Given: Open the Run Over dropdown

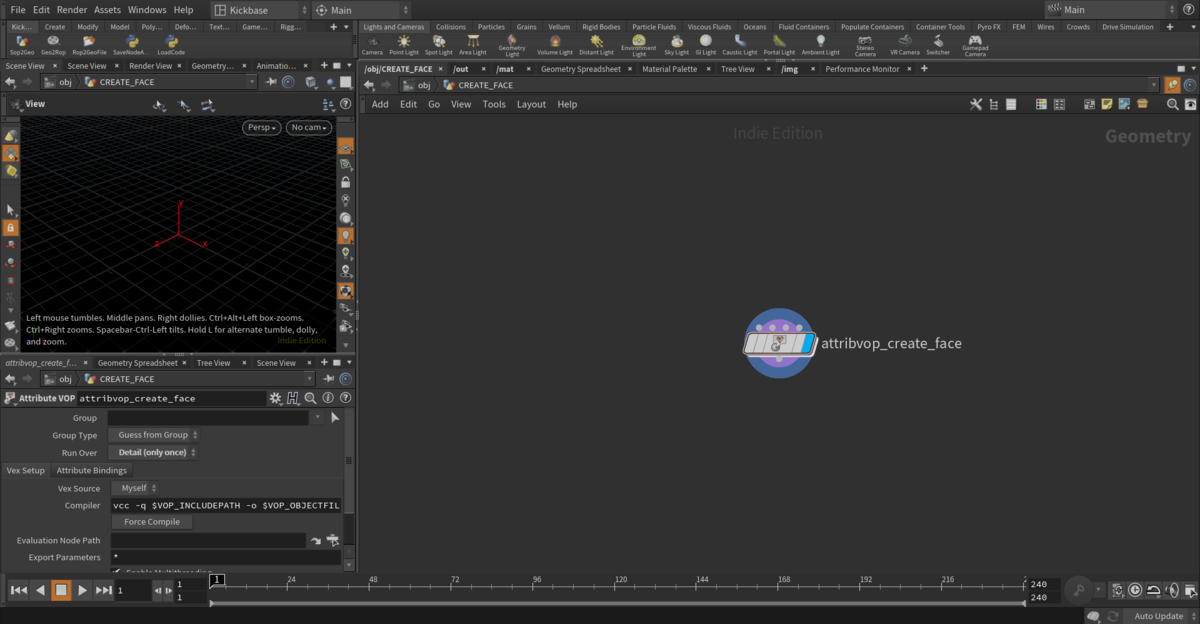Looking at the screenshot, I should pos(154,452).
